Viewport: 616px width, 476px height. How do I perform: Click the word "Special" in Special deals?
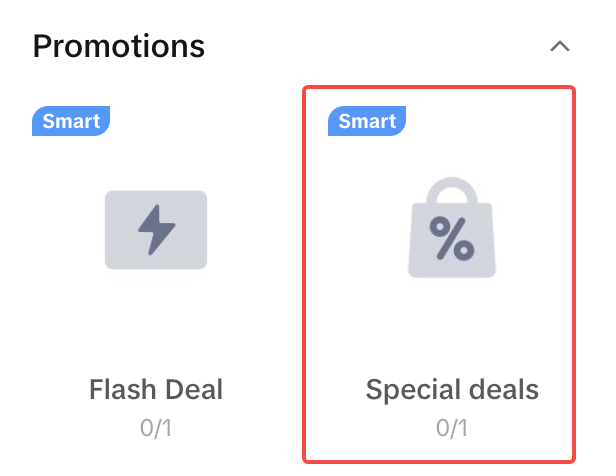tap(406, 389)
